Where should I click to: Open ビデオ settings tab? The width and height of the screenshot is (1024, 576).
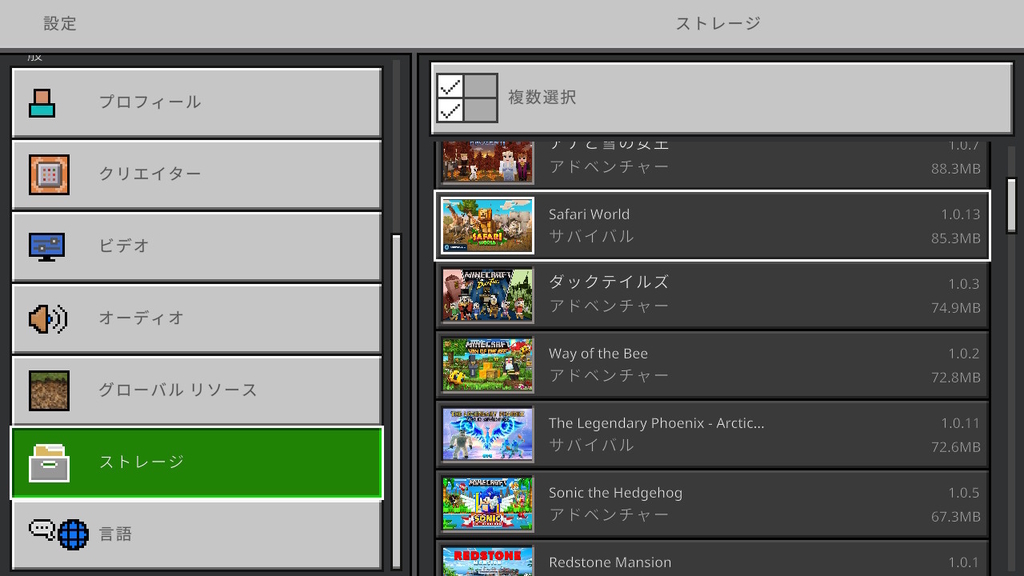point(197,246)
